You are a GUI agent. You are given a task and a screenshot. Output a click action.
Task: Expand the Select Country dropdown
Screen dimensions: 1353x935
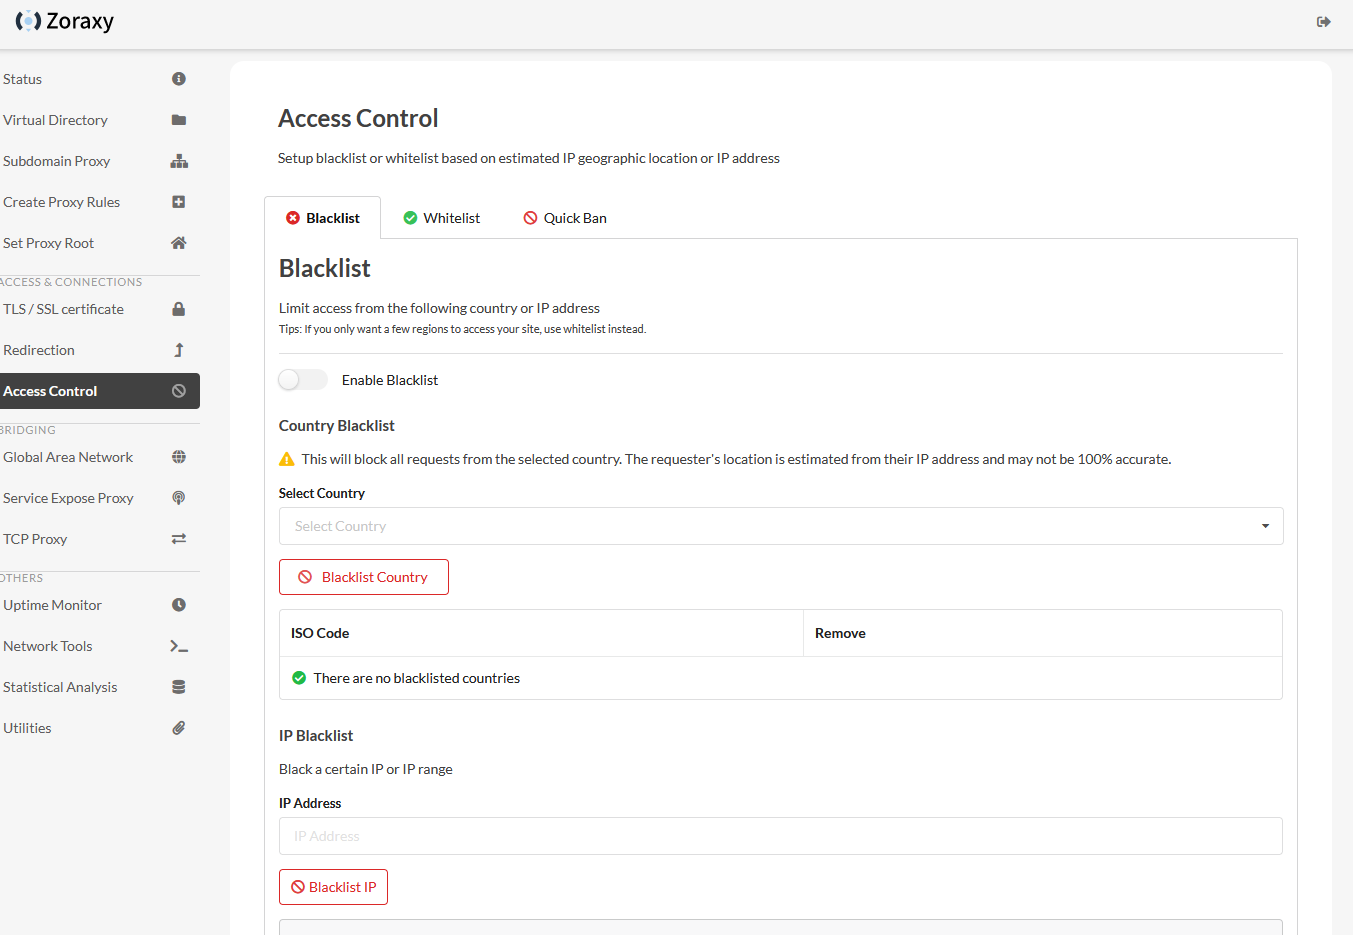click(781, 526)
